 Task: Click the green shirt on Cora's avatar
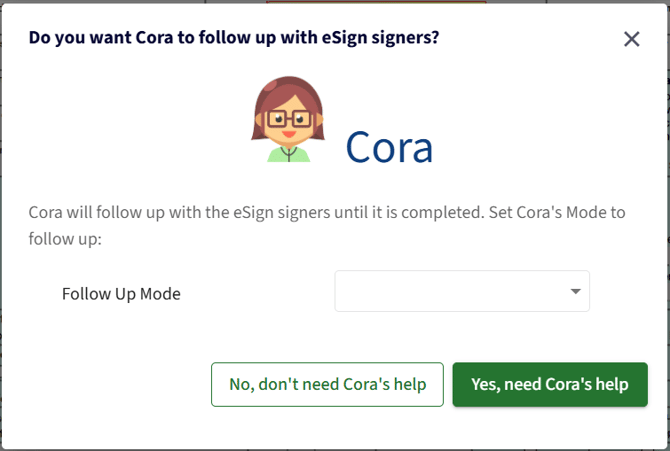point(288,154)
